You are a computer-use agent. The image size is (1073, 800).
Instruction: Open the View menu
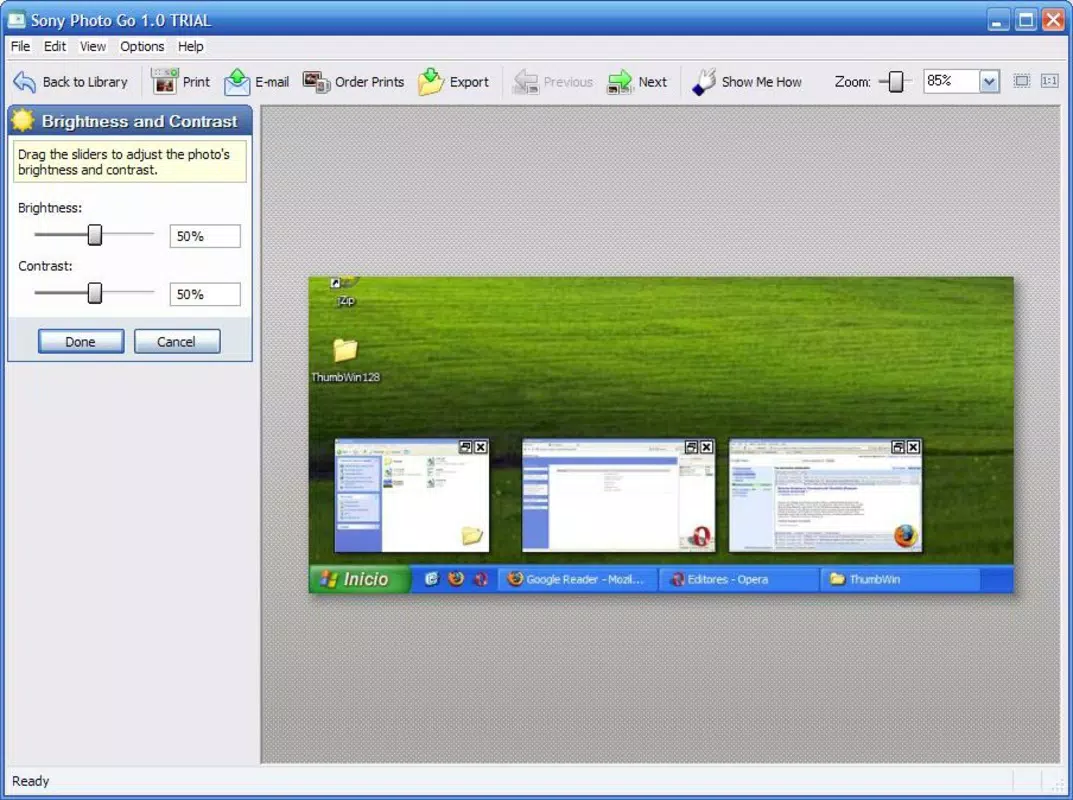point(92,47)
